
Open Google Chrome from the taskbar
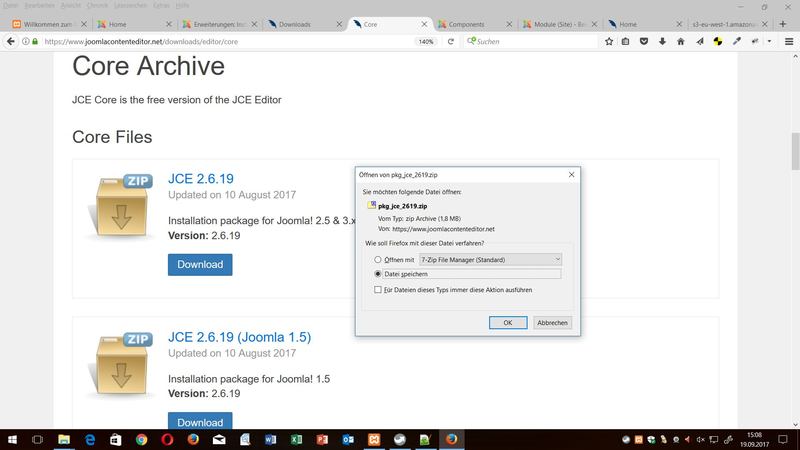coord(141,439)
